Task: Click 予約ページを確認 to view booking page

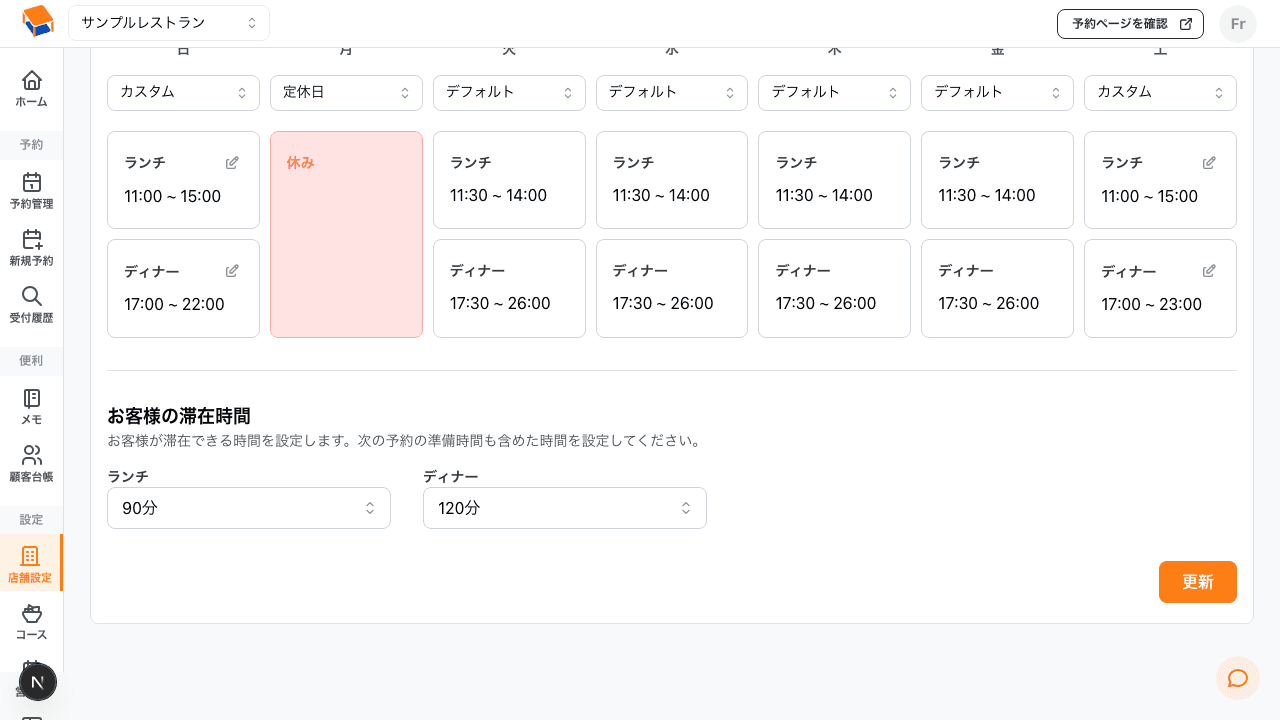Action: point(1130,23)
